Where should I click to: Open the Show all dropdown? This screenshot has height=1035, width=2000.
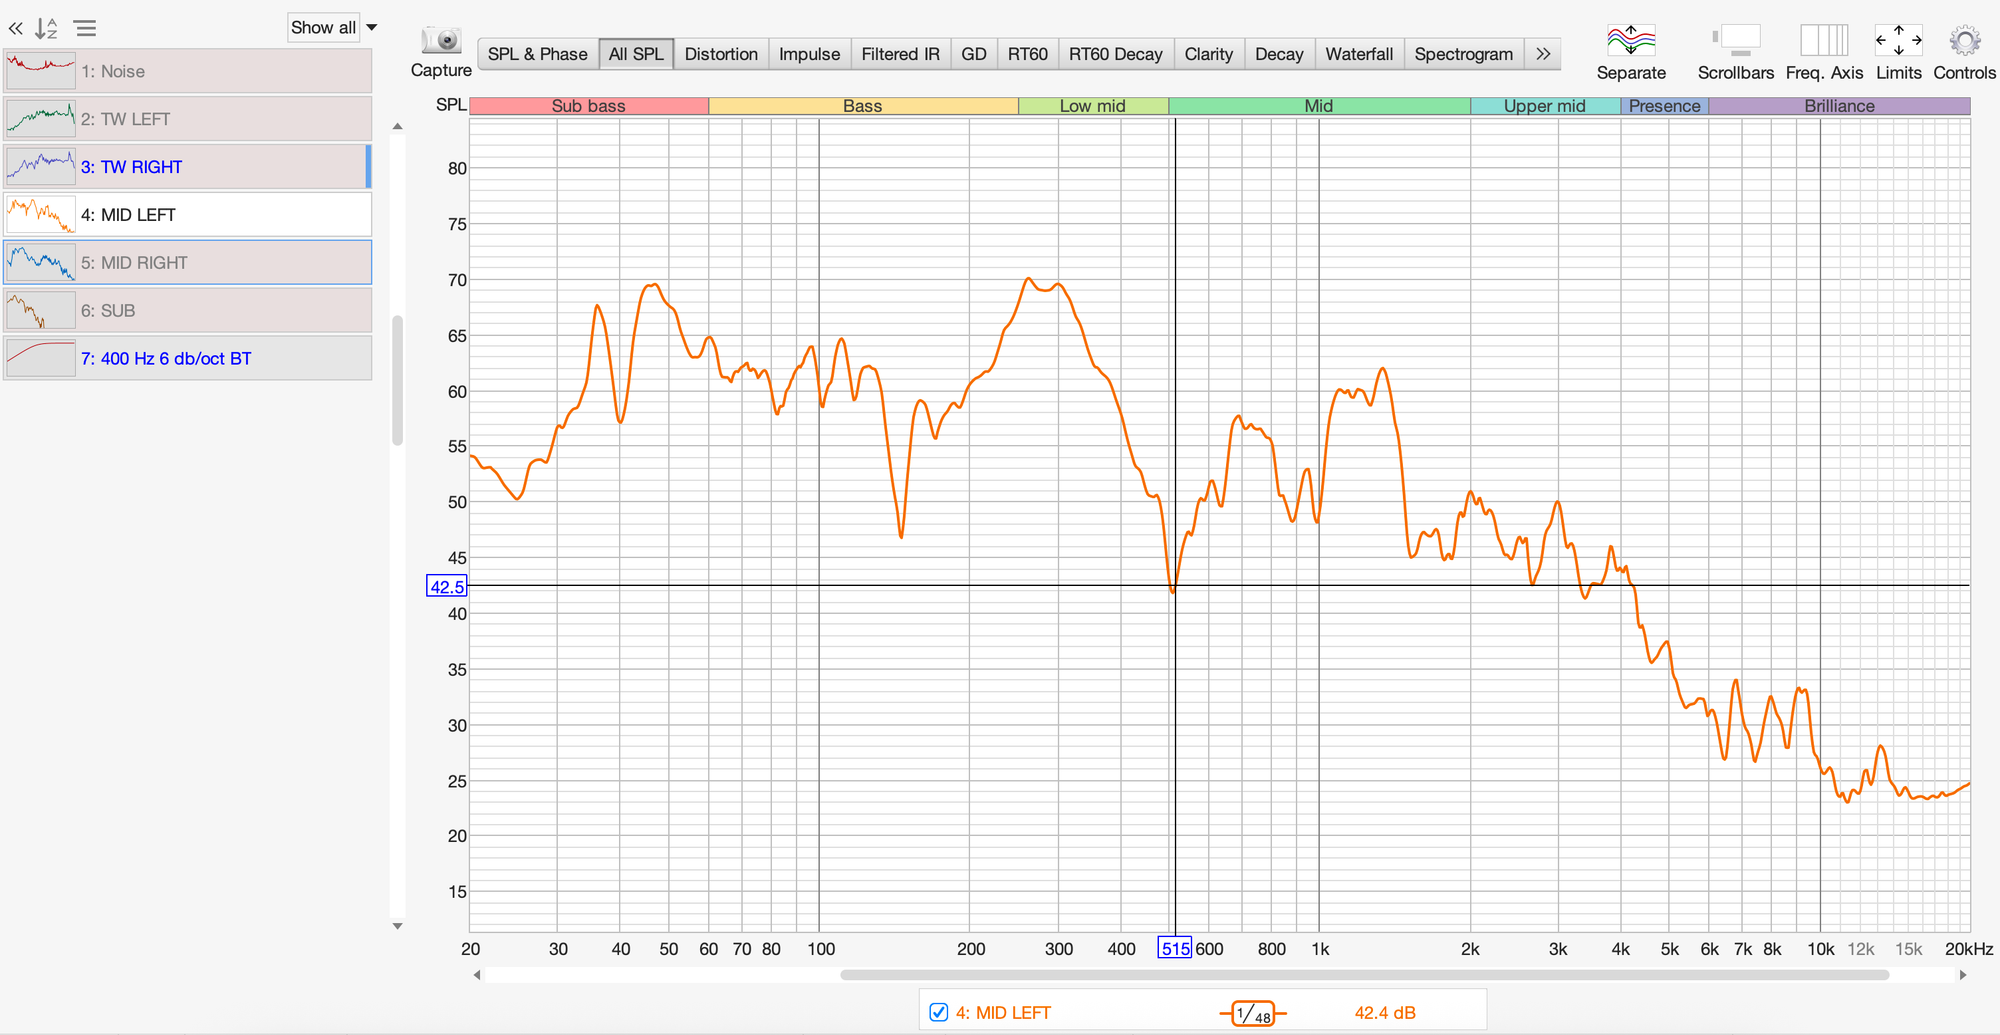333,28
